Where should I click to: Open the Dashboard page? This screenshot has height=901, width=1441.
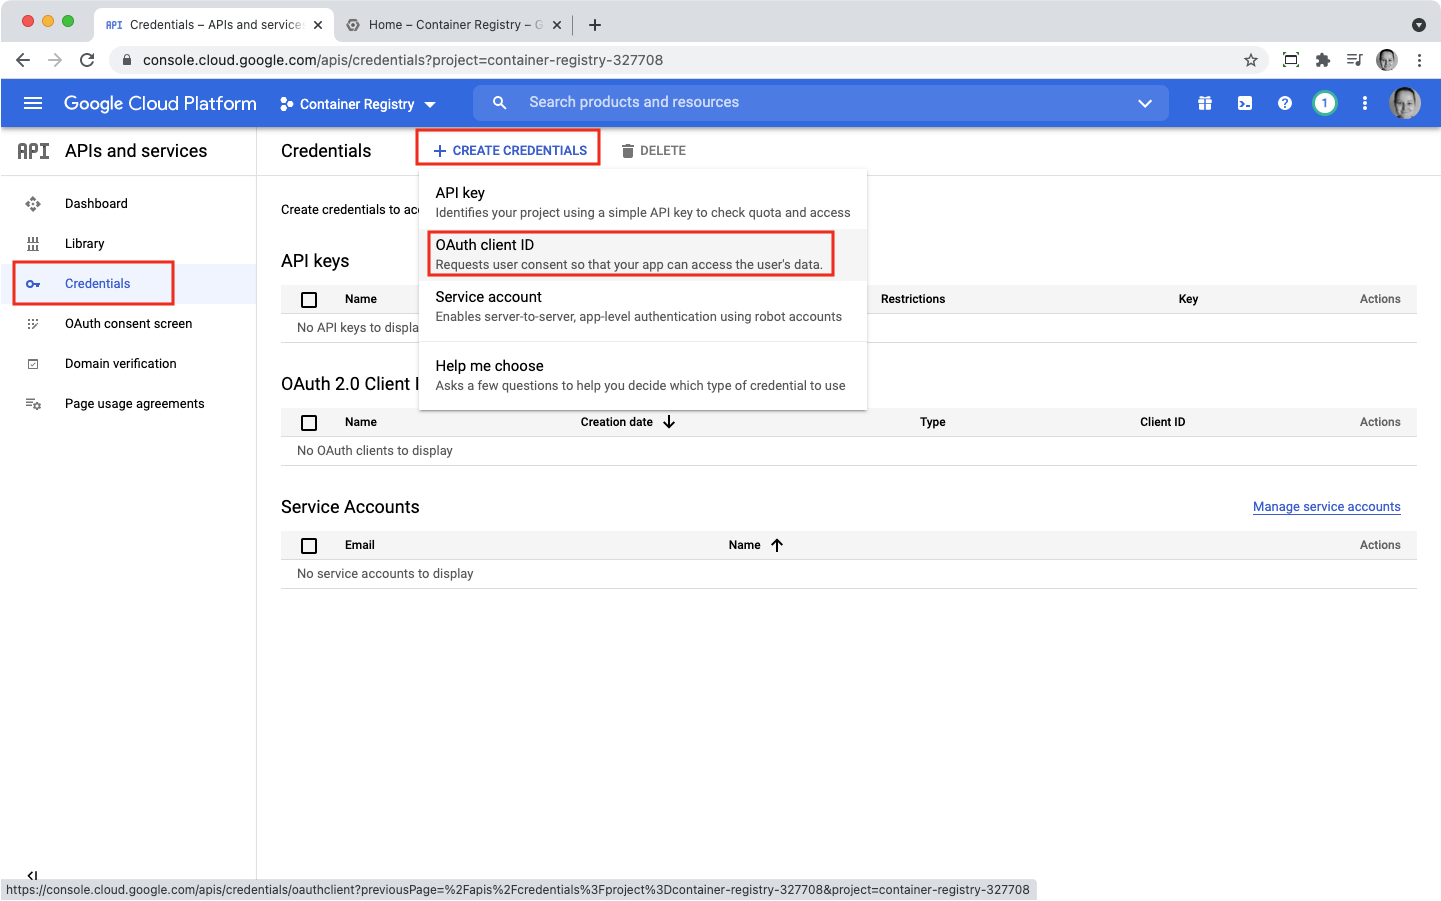96,204
